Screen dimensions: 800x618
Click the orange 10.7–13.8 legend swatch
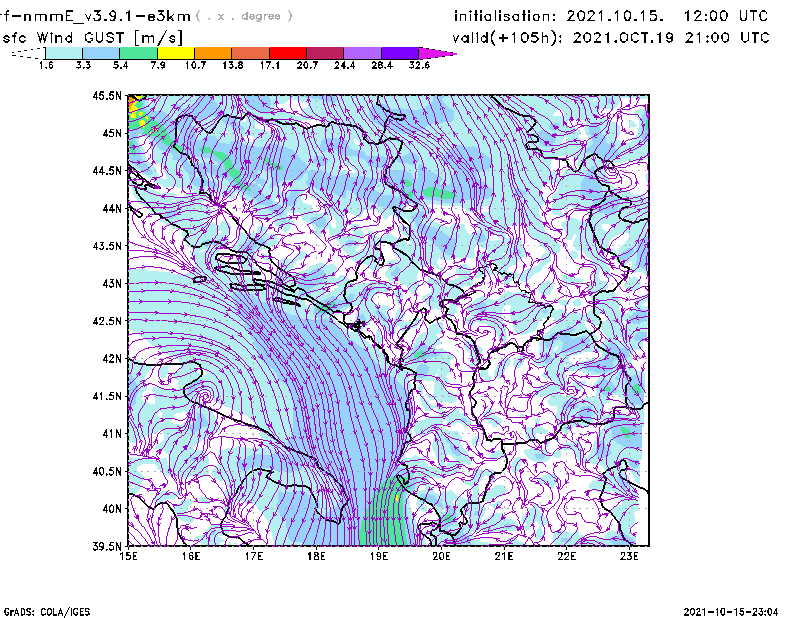coord(213,53)
